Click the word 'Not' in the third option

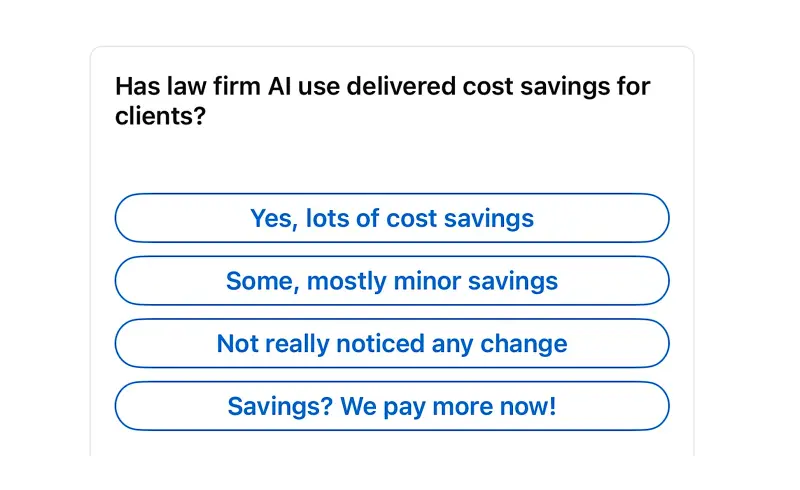click(x=237, y=344)
